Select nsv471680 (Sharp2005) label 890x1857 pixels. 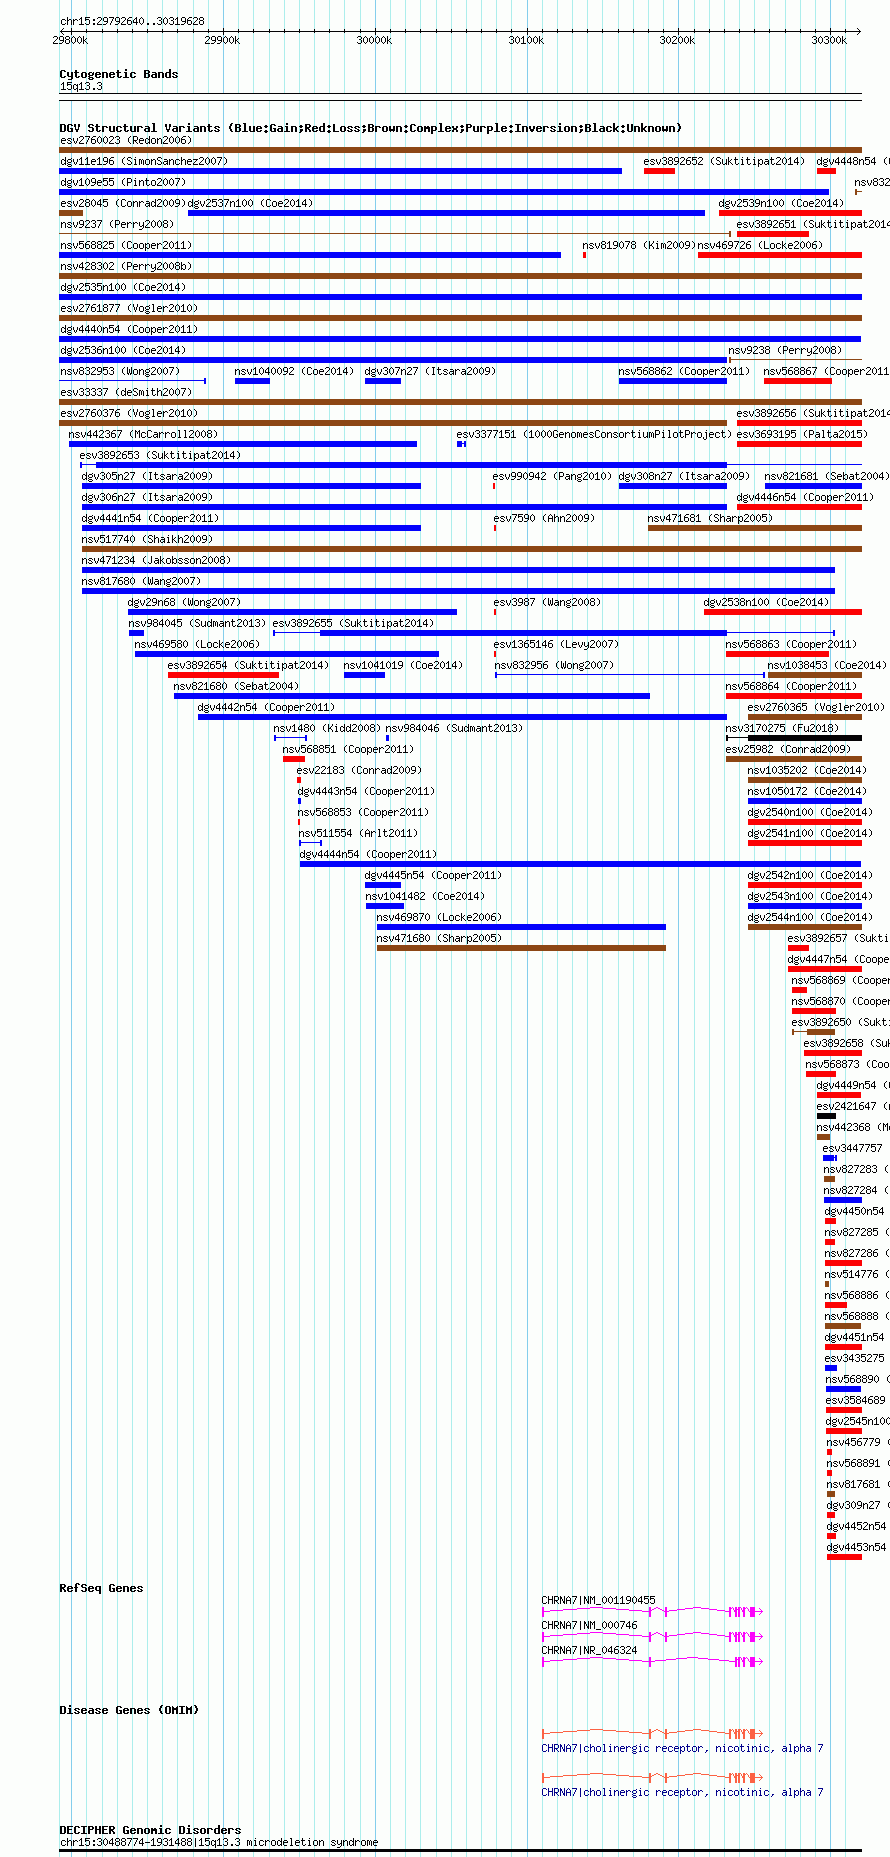(x=439, y=938)
